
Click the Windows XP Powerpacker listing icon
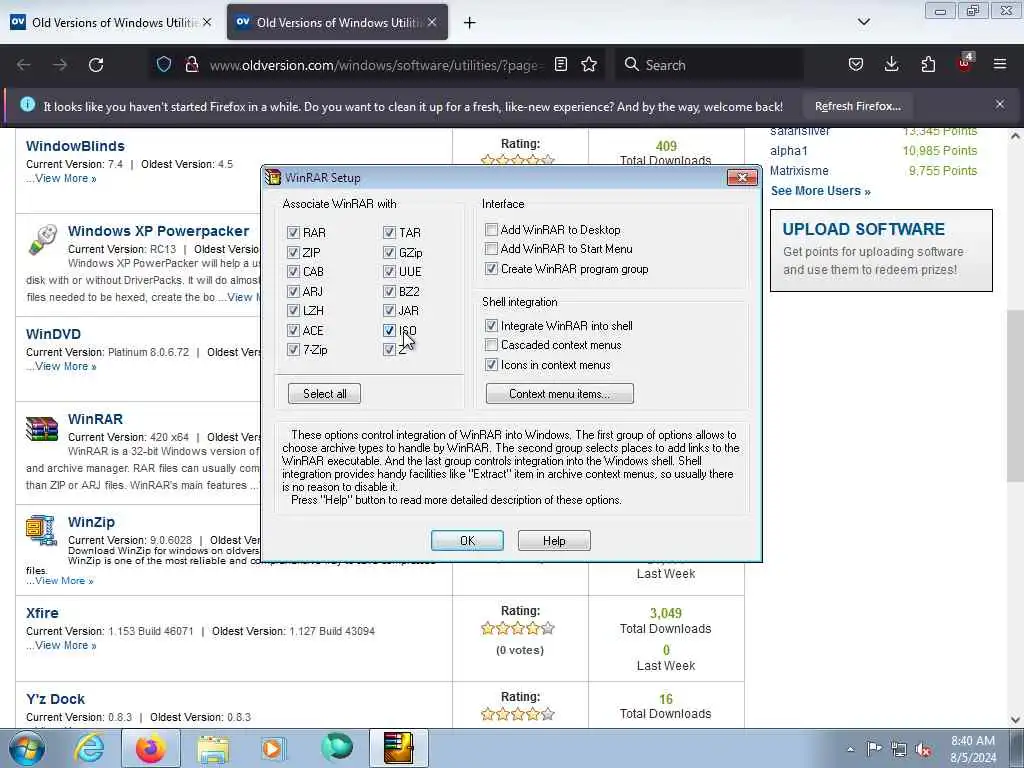click(x=43, y=239)
